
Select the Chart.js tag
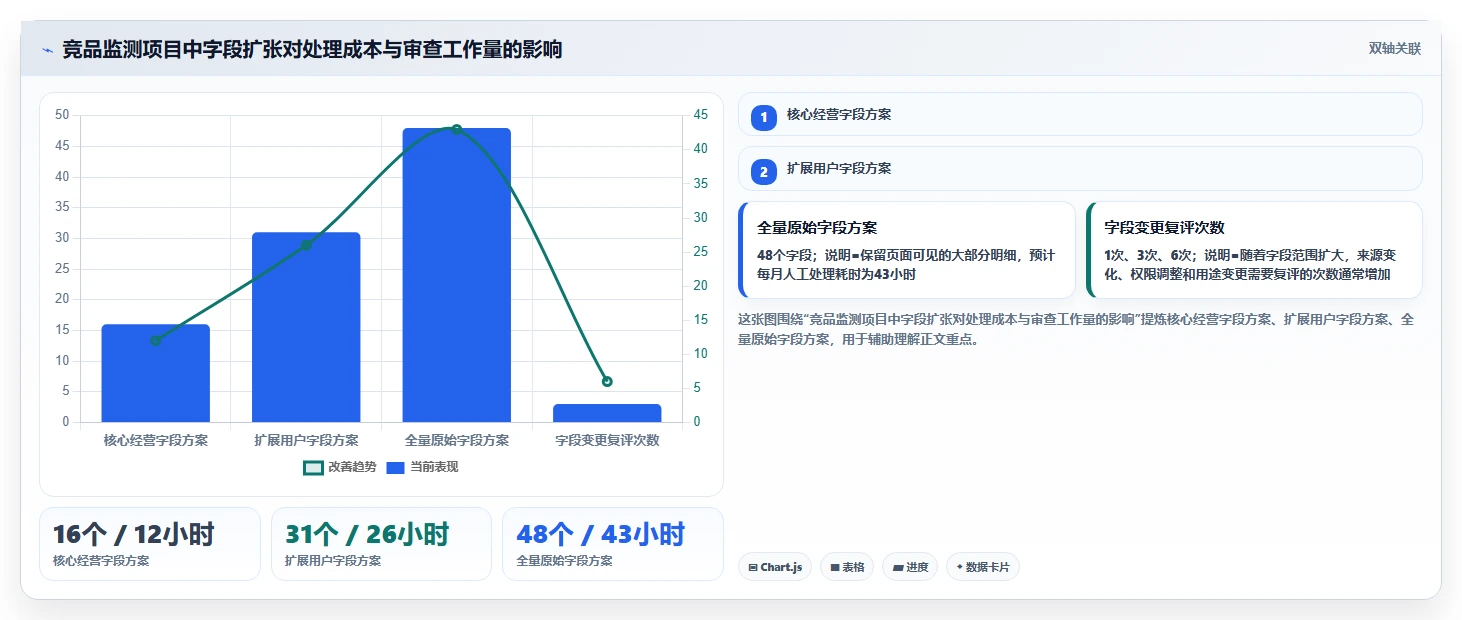tap(775, 567)
